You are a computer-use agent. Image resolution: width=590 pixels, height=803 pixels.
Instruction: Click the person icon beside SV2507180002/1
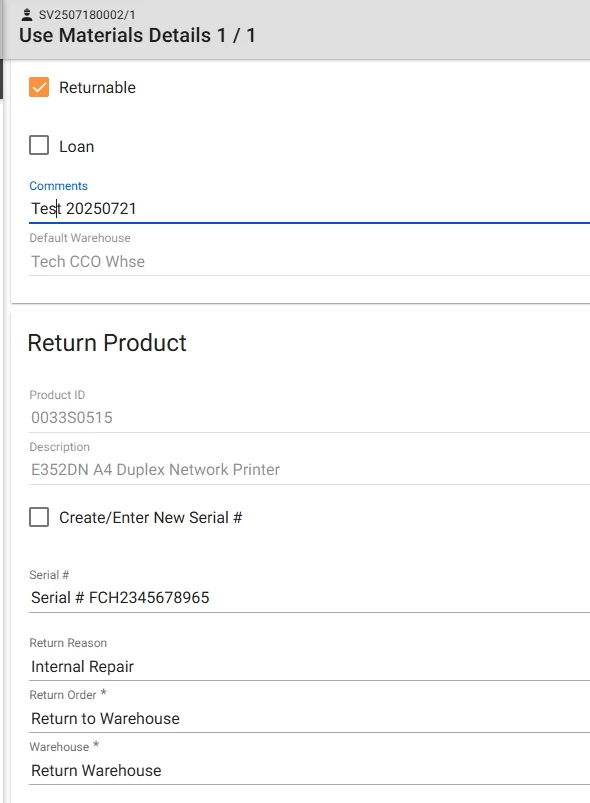coord(27,15)
